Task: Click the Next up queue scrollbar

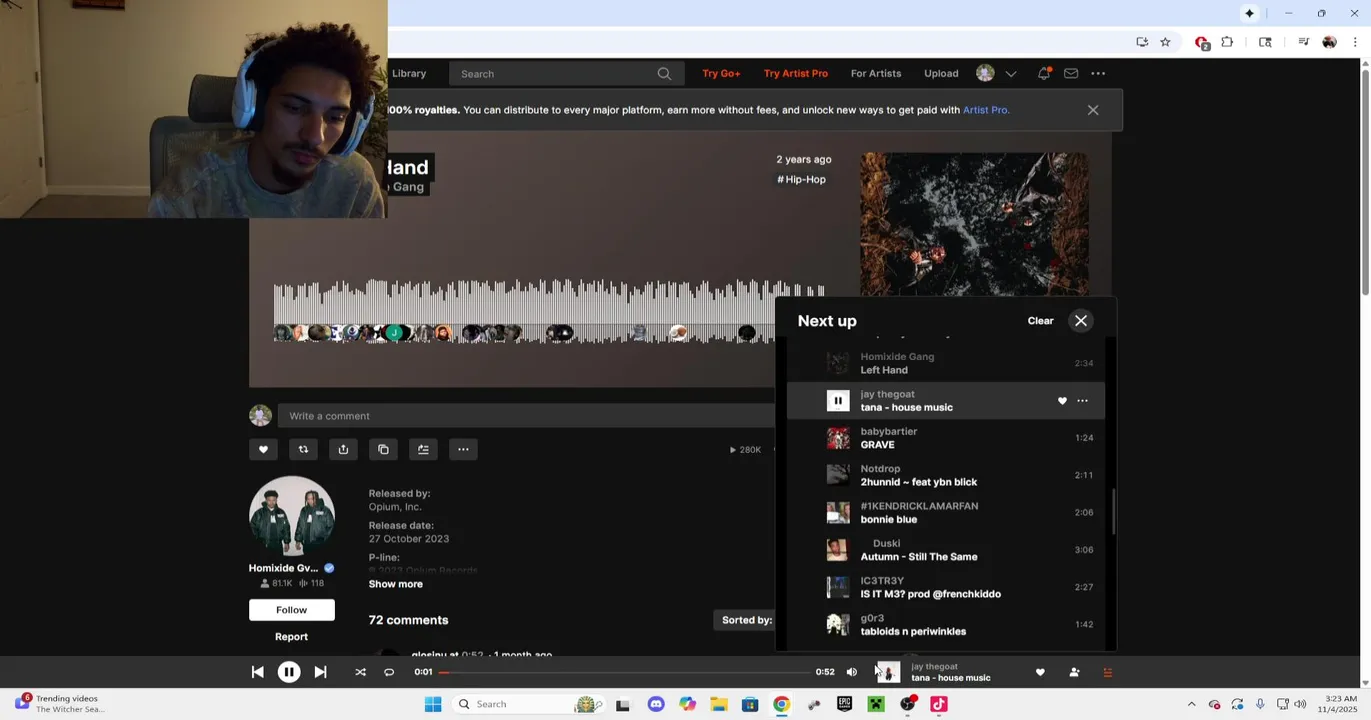Action: [x=1112, y=511]
